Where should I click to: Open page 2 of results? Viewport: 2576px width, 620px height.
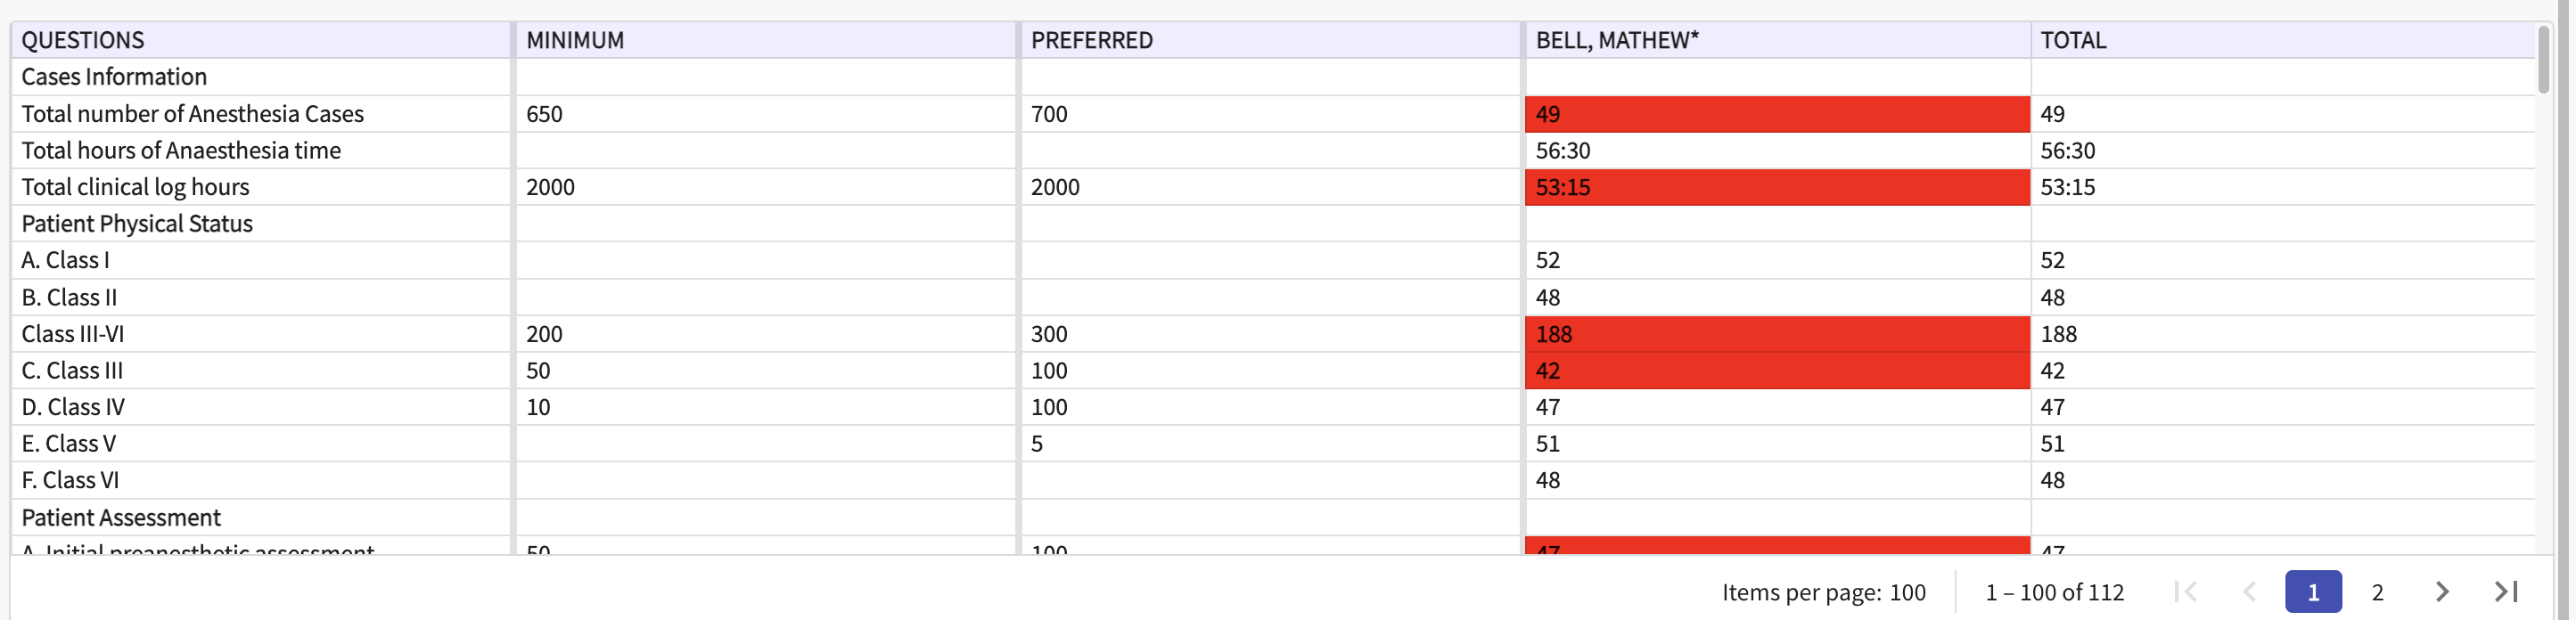[2377, 592]
